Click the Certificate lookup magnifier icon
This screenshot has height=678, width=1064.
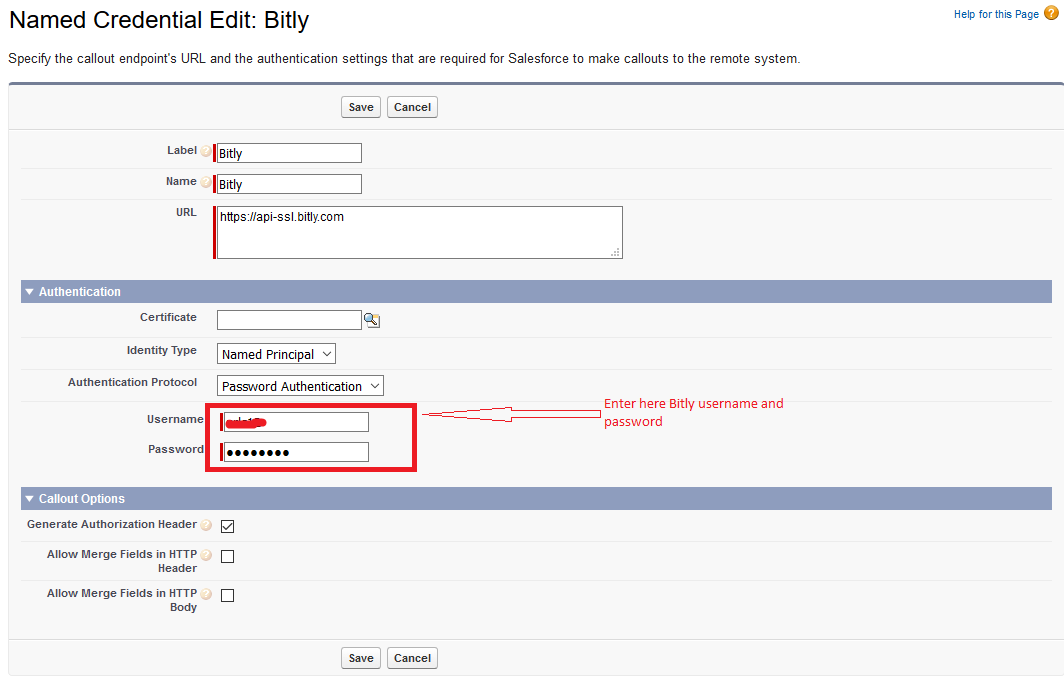tap(372, 320)
